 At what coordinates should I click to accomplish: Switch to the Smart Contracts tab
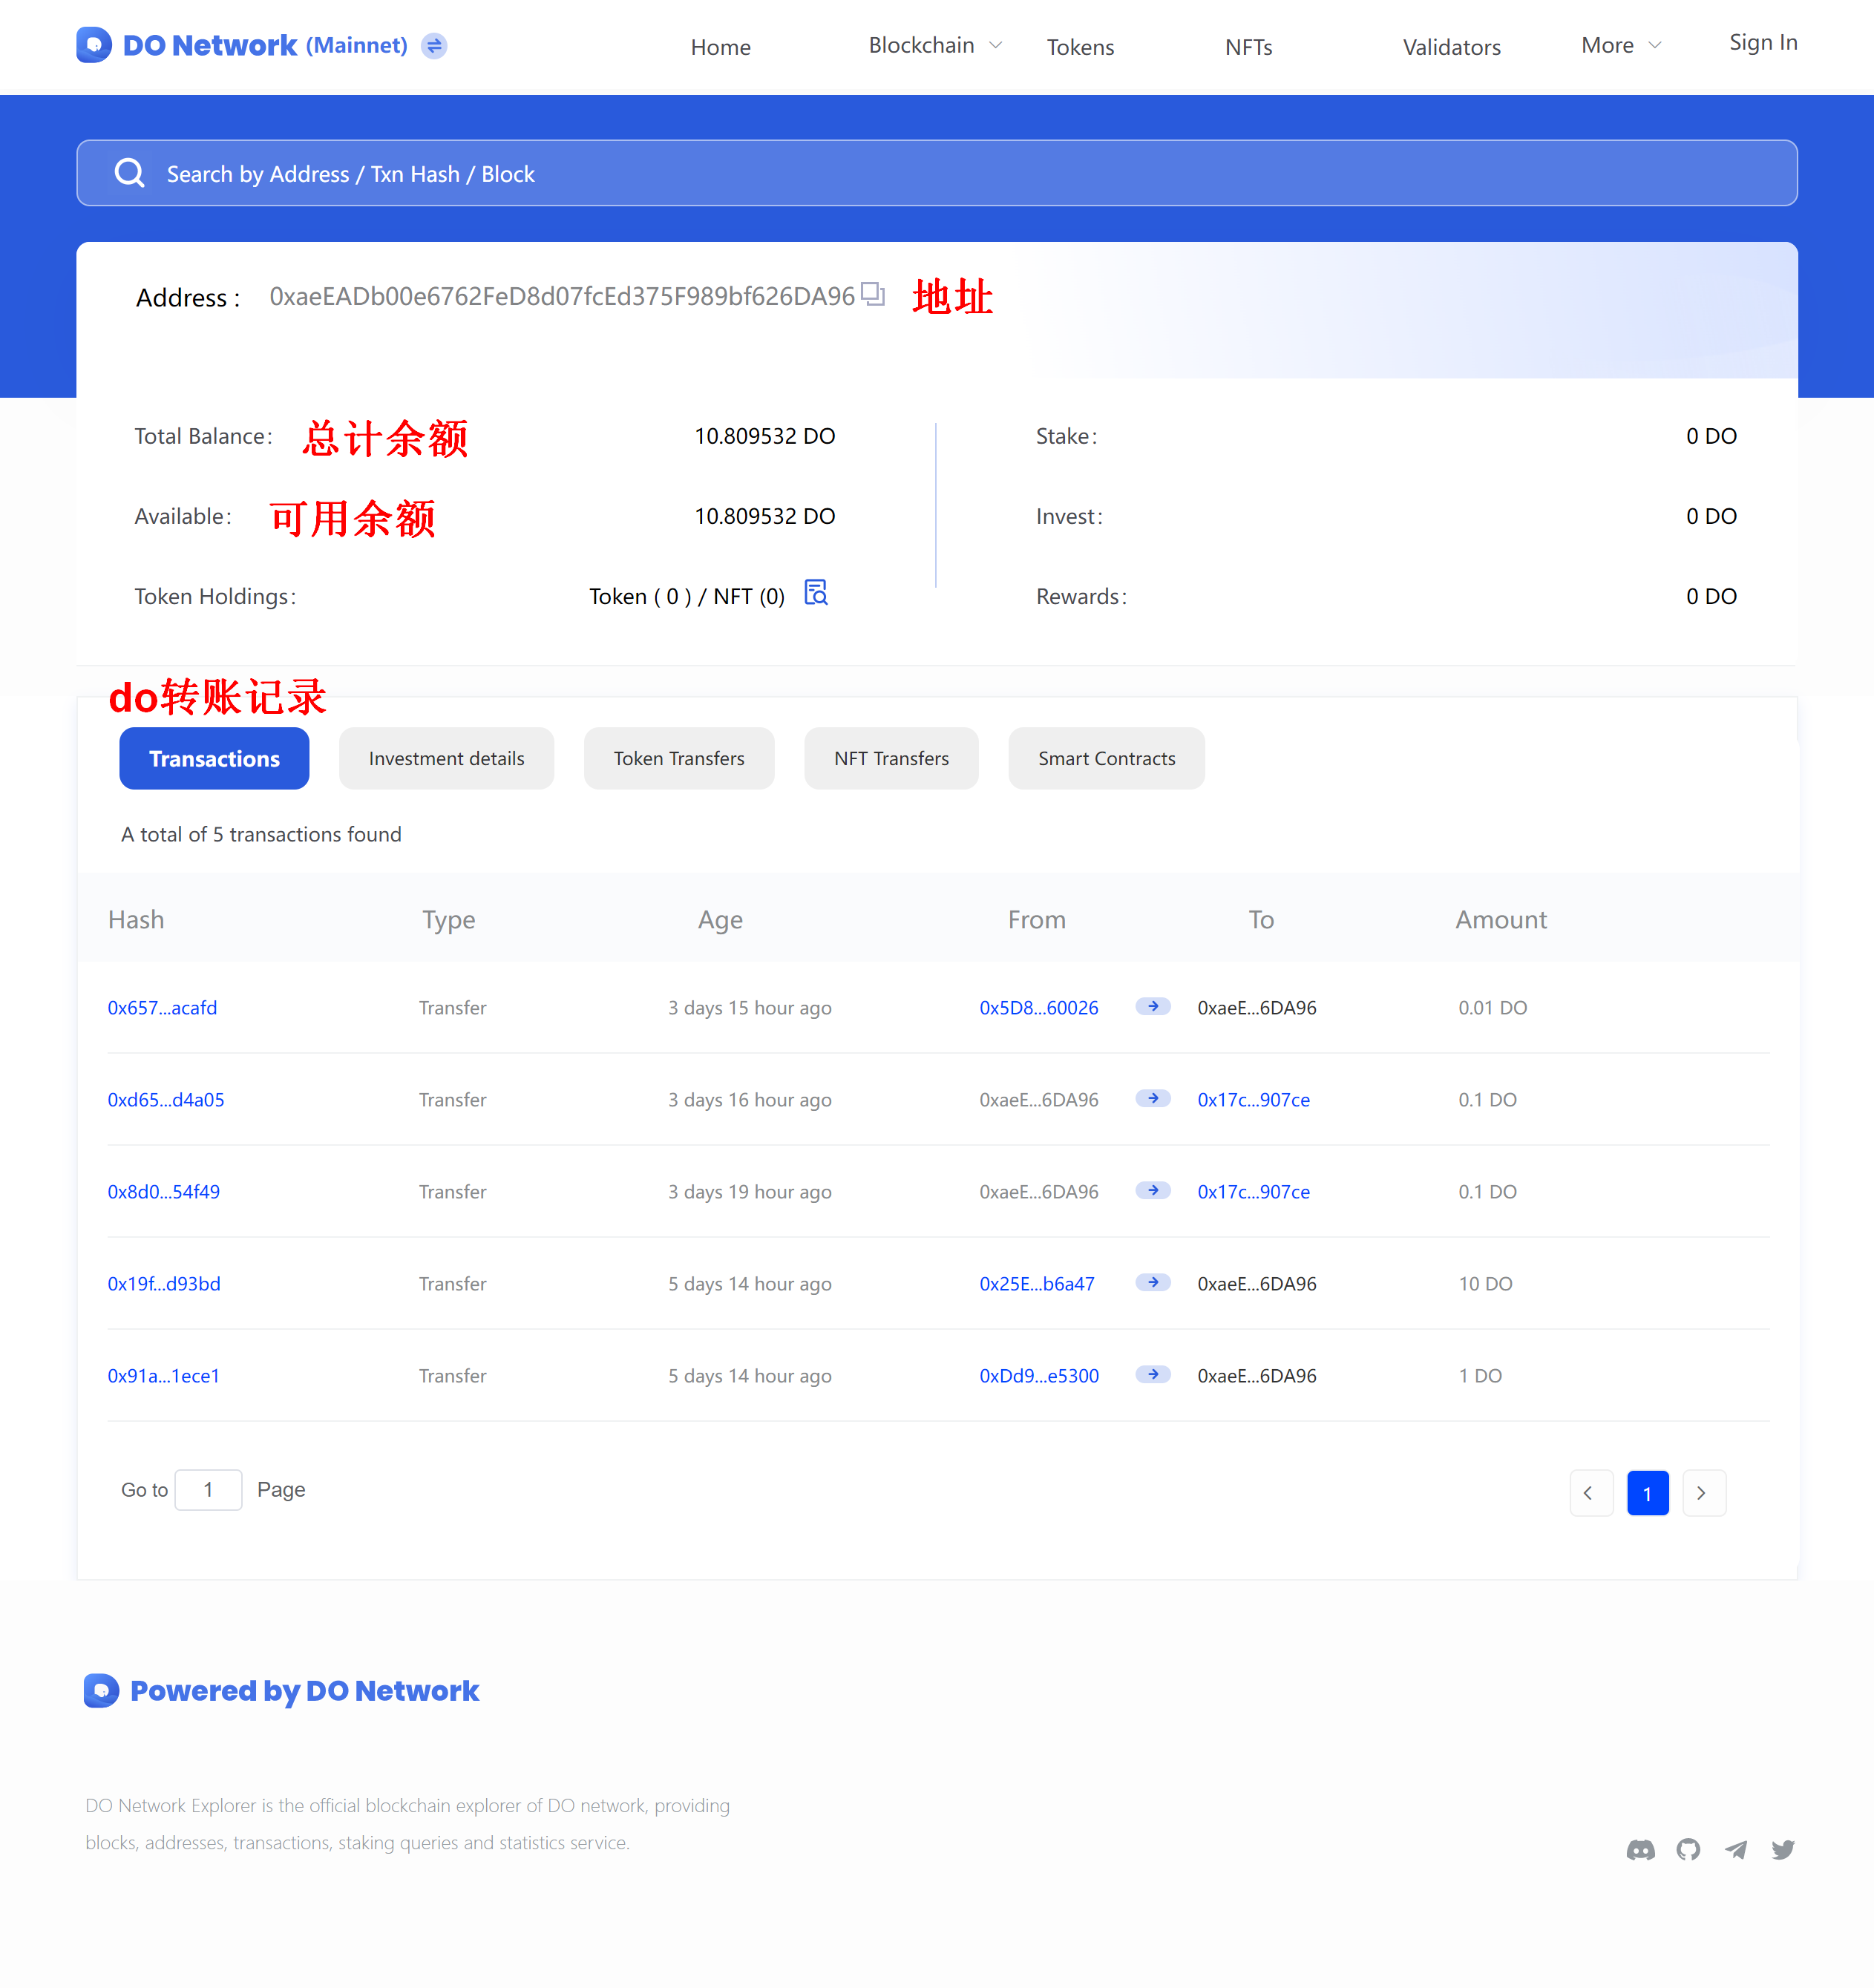tap(1106, 758)
